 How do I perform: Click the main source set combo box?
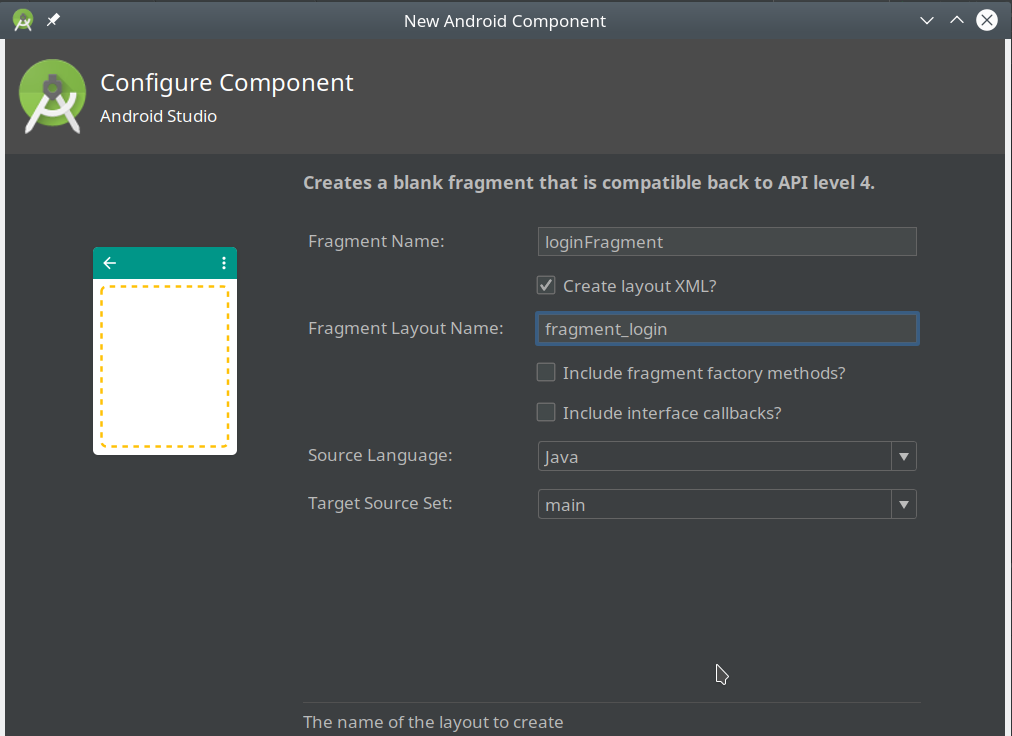tap(727, 504)
